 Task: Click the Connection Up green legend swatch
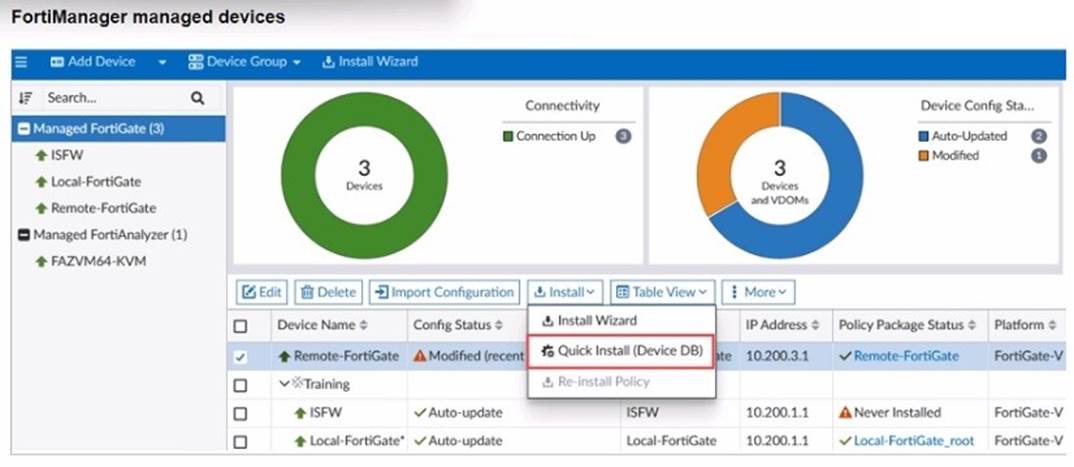508,136
